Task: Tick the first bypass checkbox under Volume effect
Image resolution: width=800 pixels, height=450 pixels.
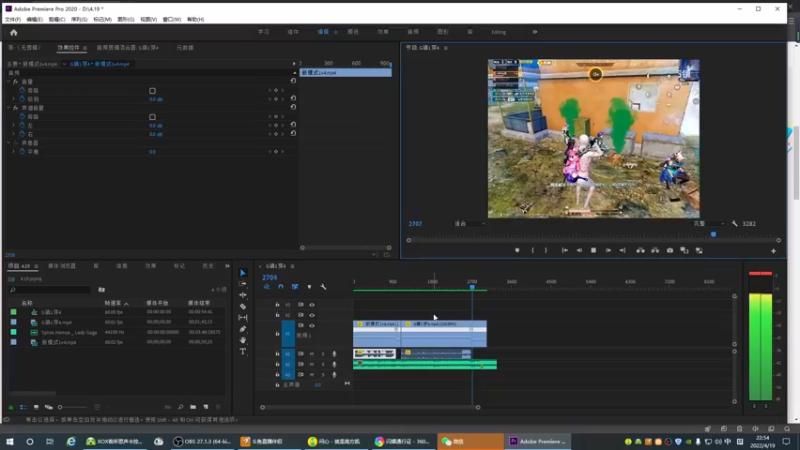Action: point(152,91)
